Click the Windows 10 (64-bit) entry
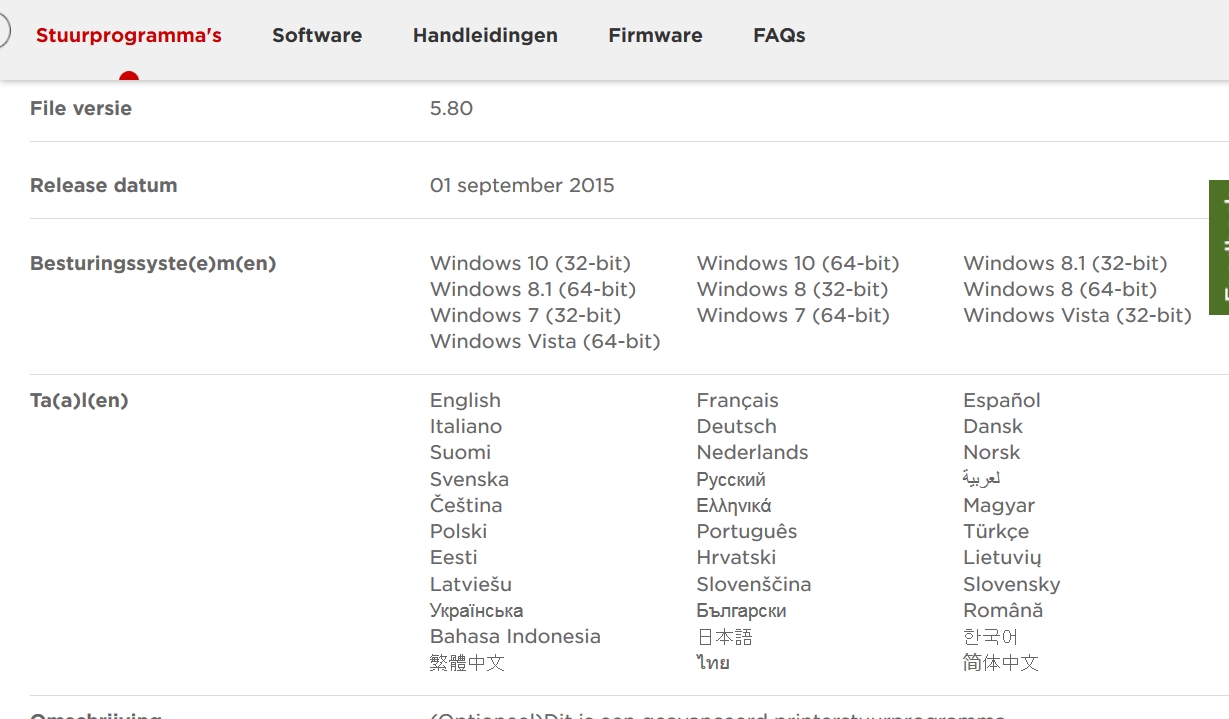This screenshot has width=1229, height=719. point(798,264)
